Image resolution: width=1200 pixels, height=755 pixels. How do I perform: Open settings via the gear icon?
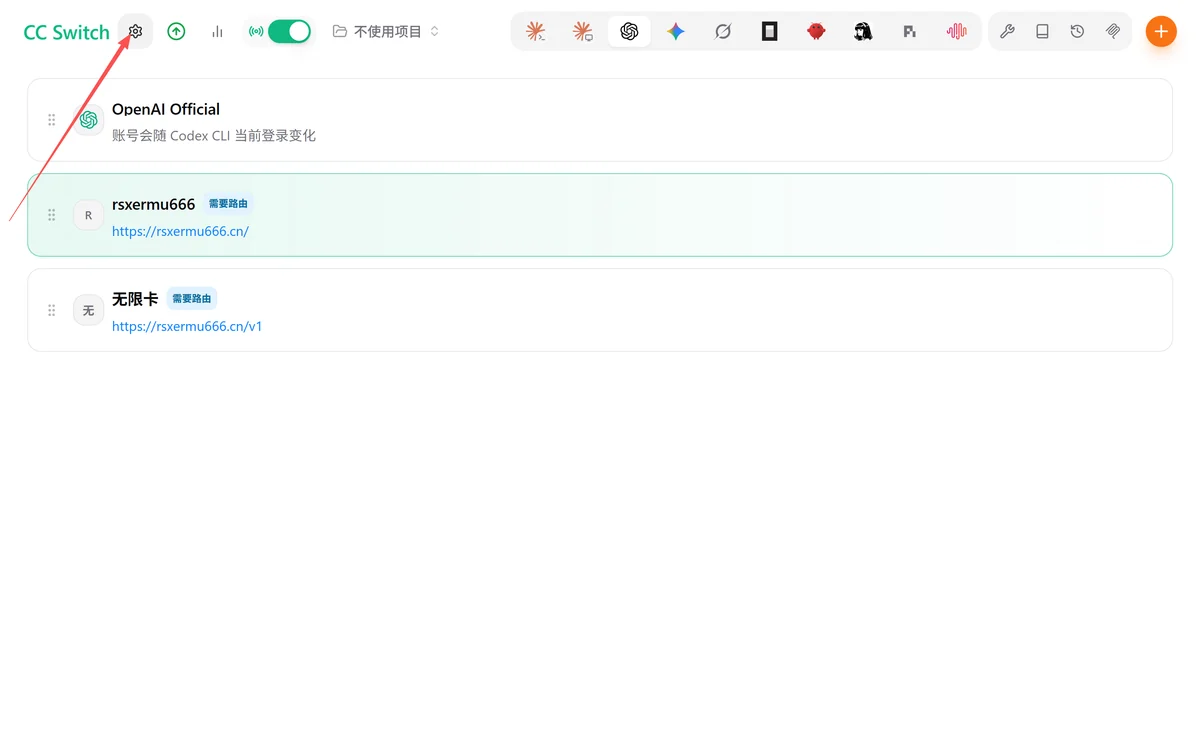pyautogui.click(x=135, y=31)
